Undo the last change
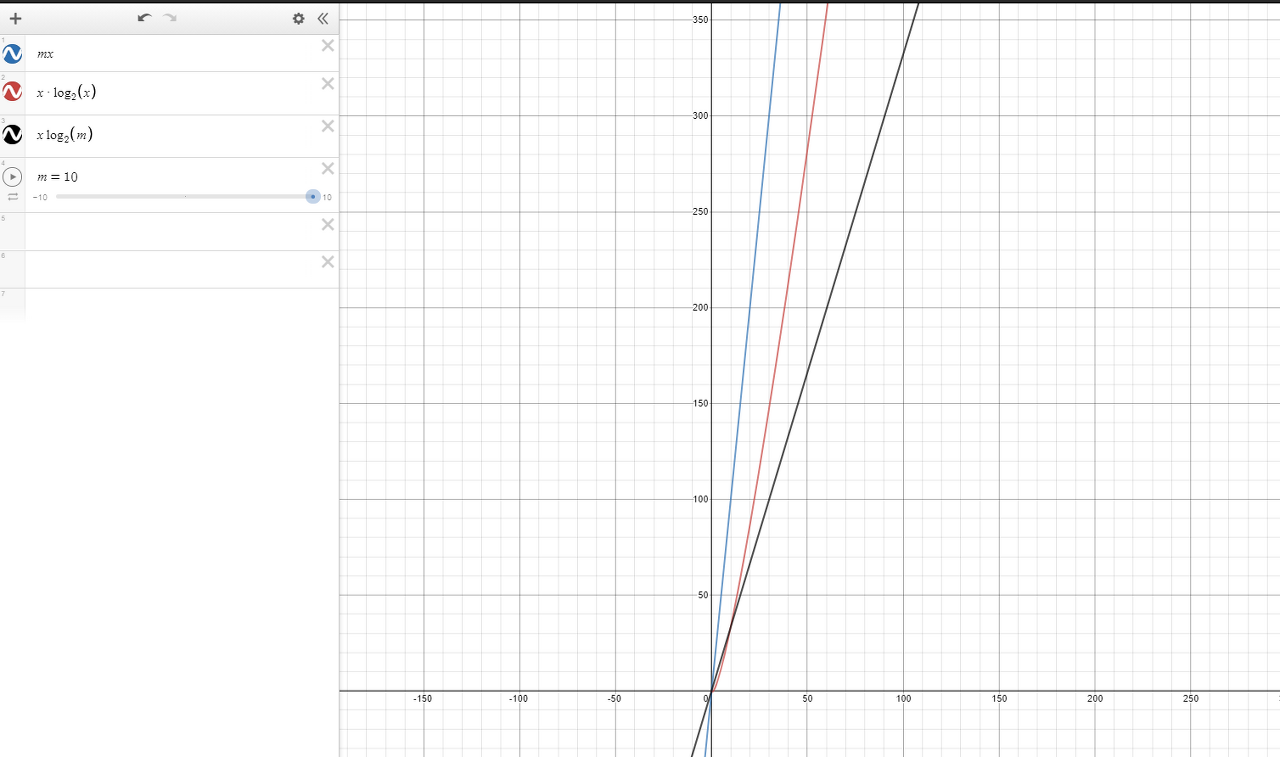 coord(144,18)
